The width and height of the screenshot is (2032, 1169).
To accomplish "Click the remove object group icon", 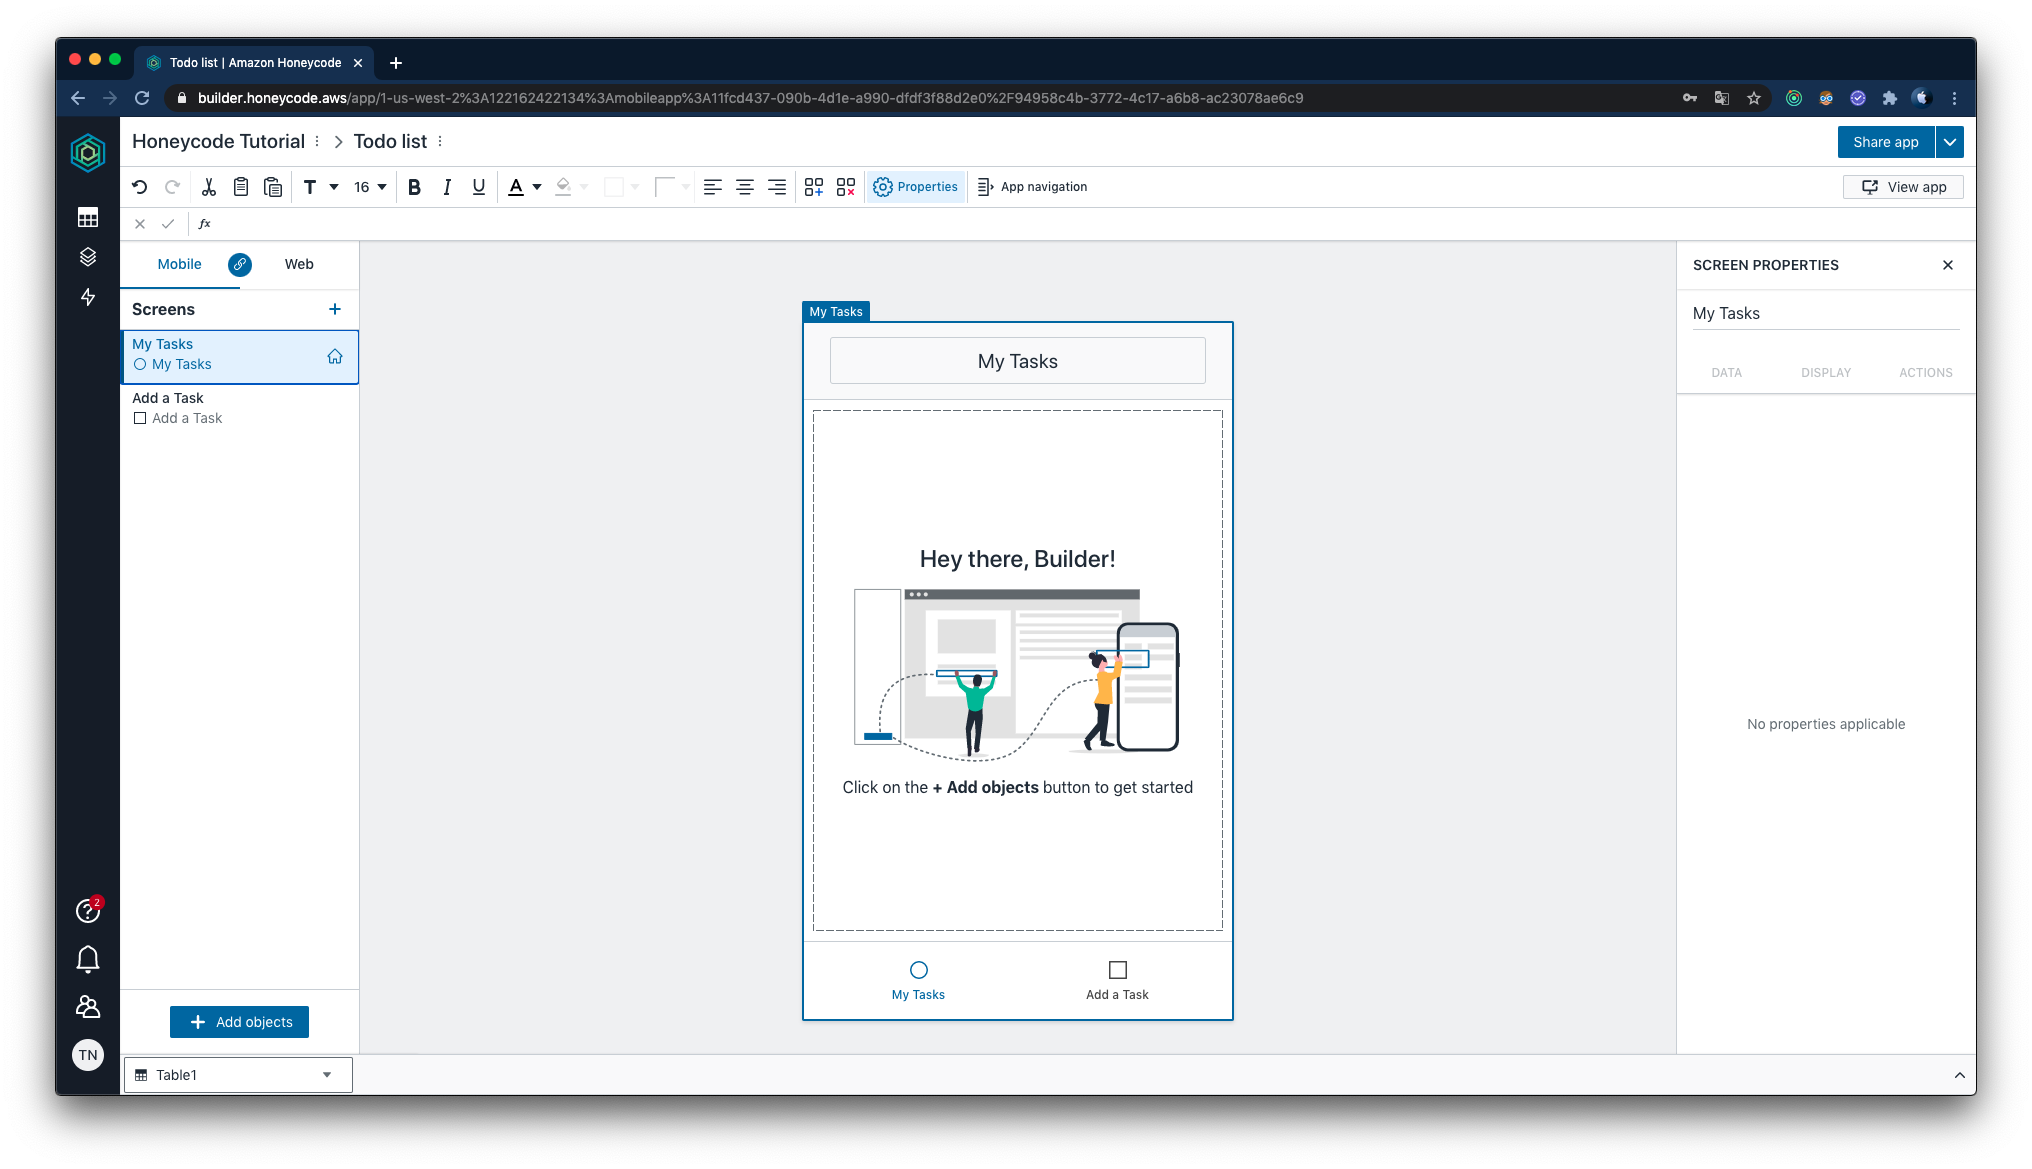I will click(846, 187).
